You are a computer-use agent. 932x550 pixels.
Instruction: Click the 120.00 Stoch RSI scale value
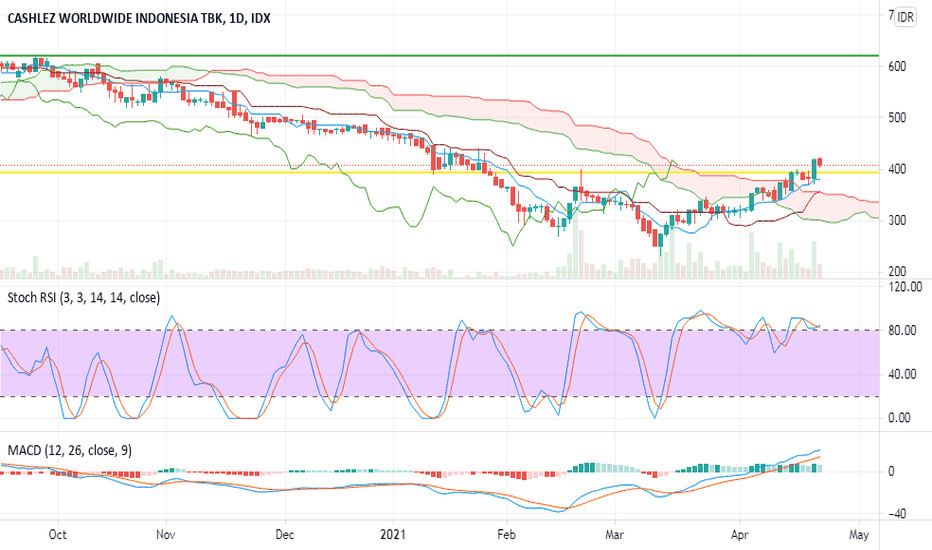[905, 287]
